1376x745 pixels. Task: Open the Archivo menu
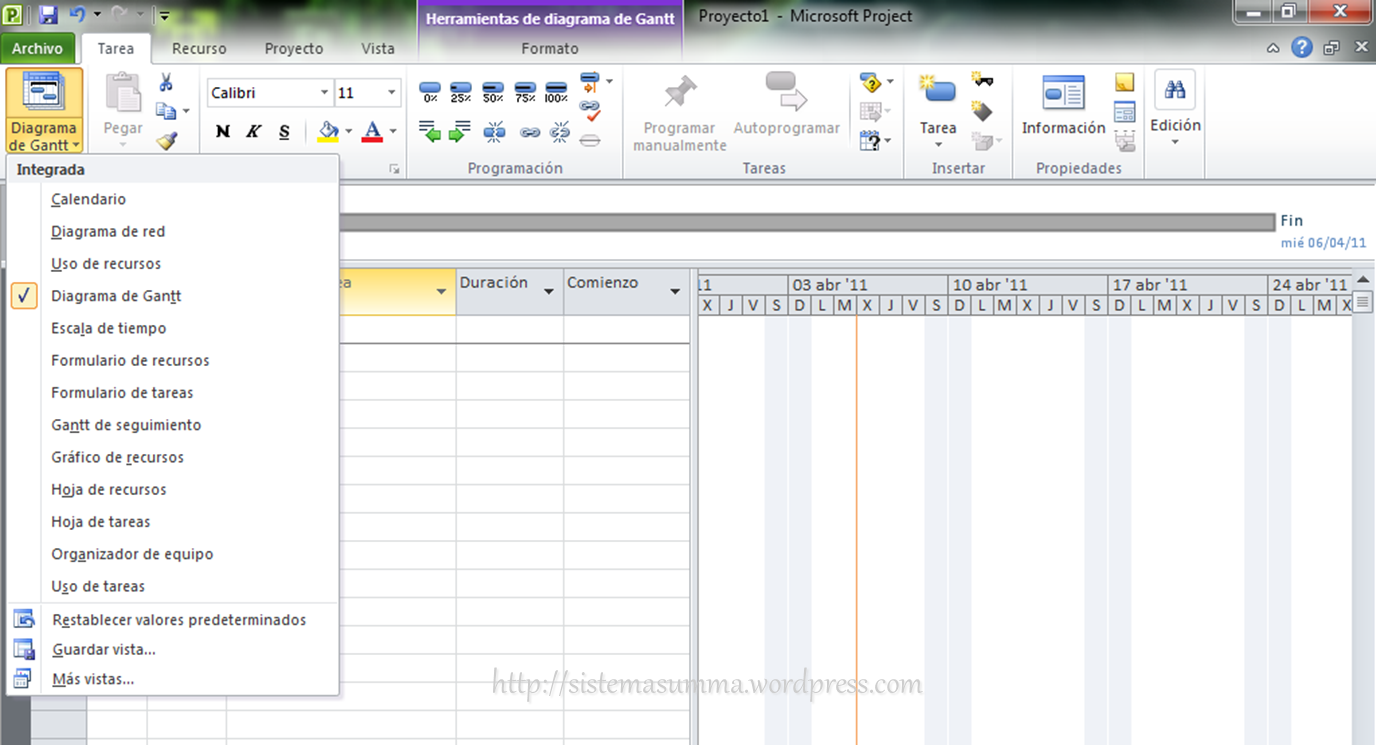pyautogui.click(x=38, y=47)
